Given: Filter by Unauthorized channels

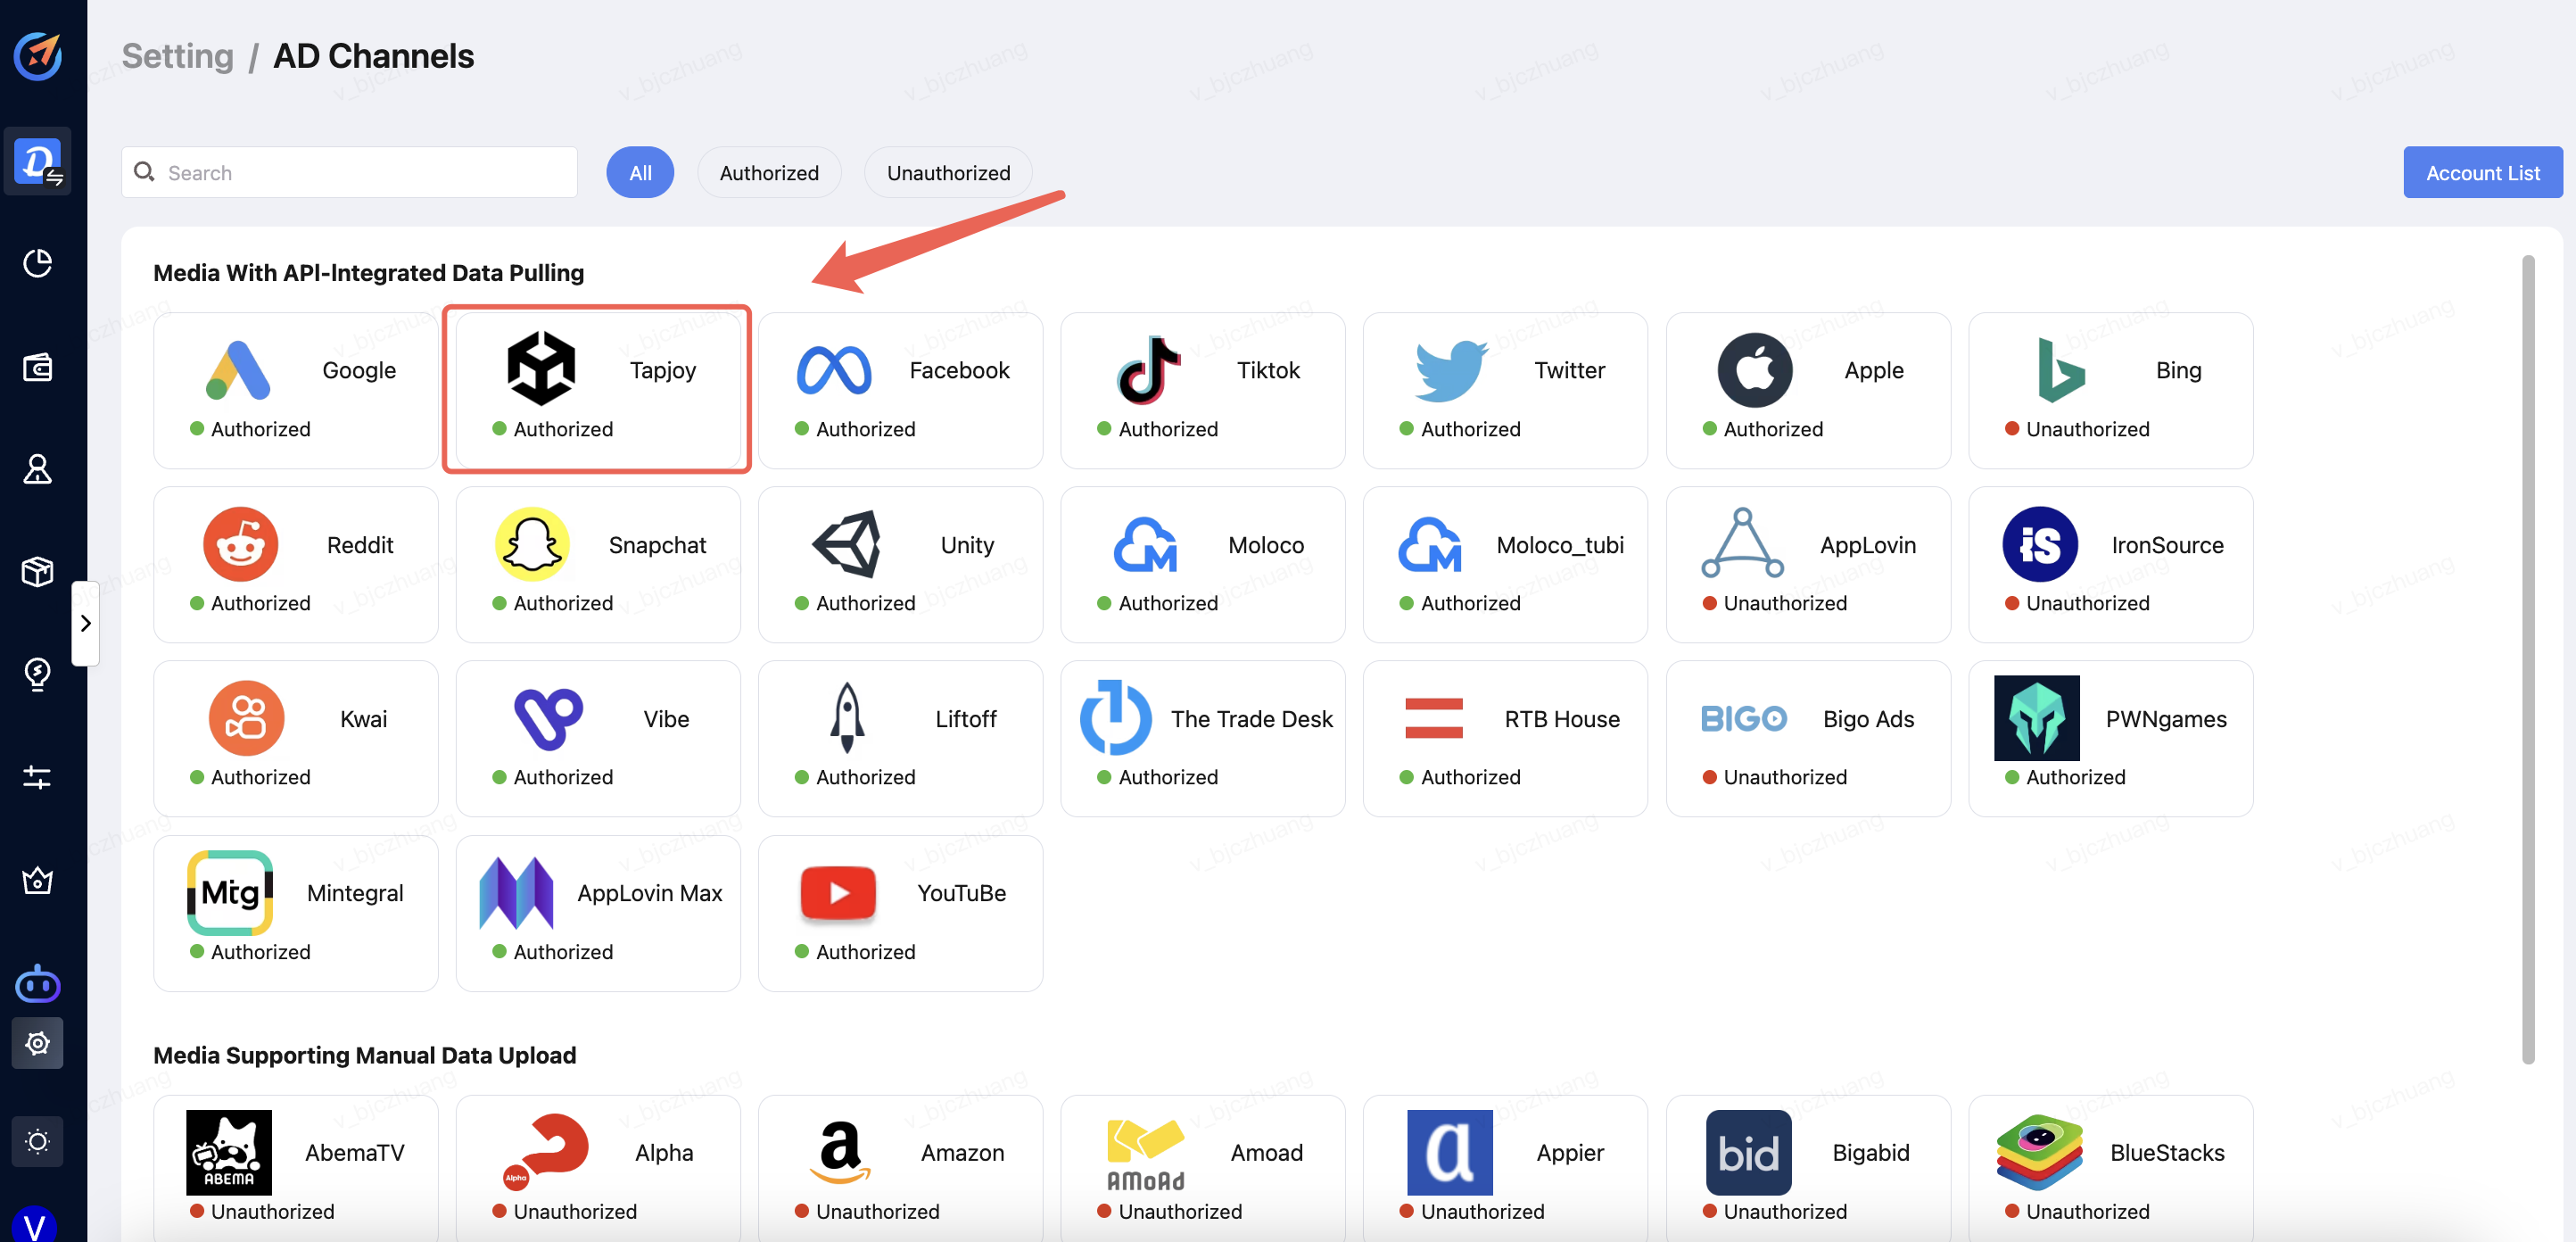Looking at the screenshot, I should click(947, 173).
